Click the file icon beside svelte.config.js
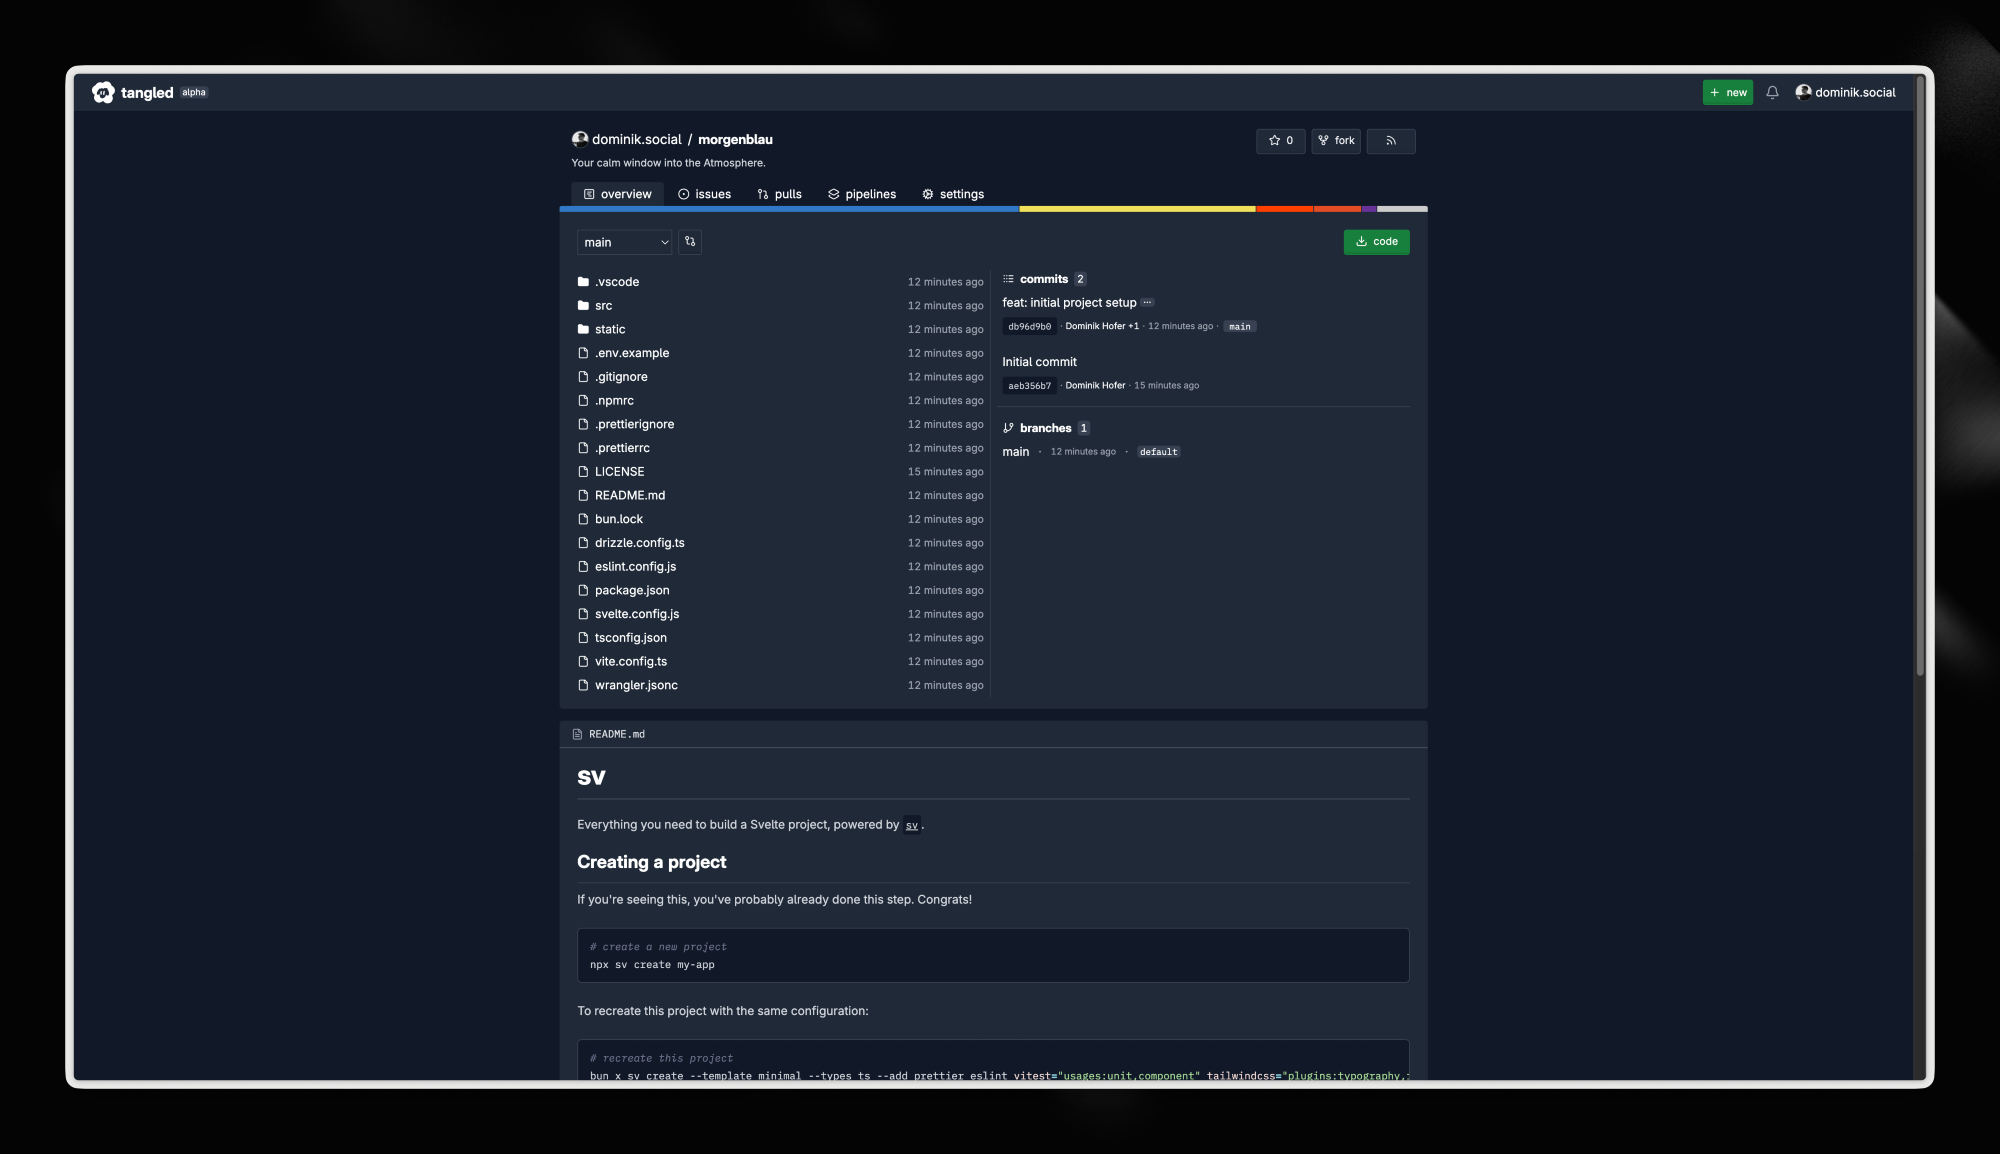The height and width of the screenshot is (1154, 2000). pyautogui.click(x=583, y=615)
